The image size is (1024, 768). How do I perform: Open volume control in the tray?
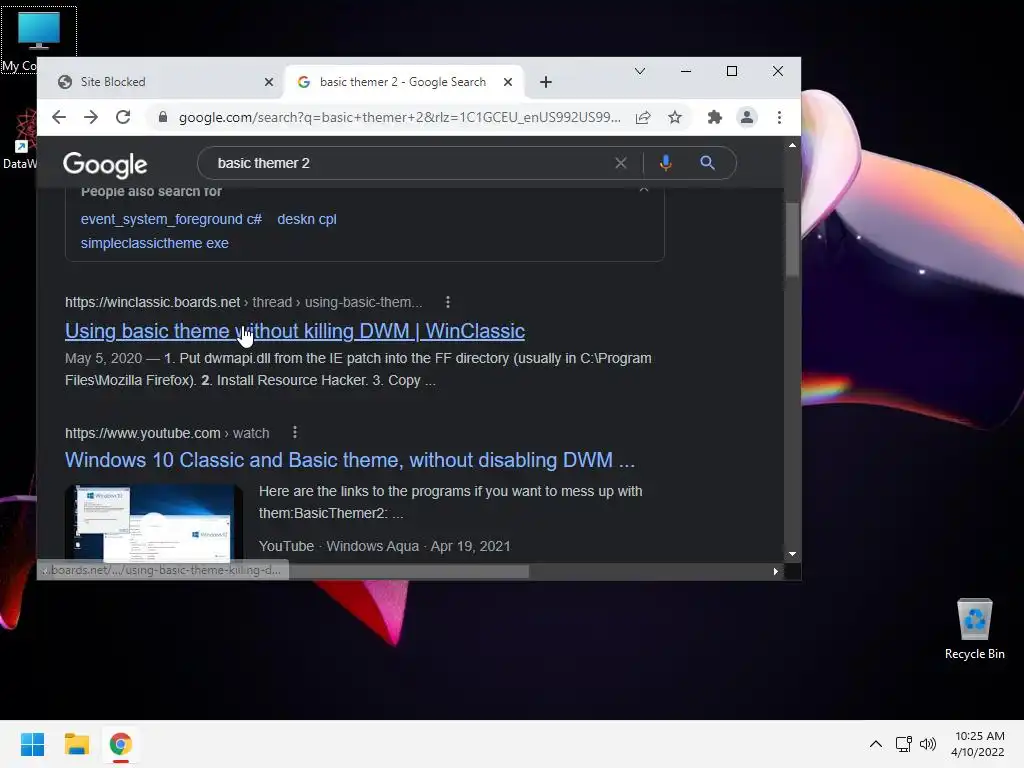click(x=927, y=744)
